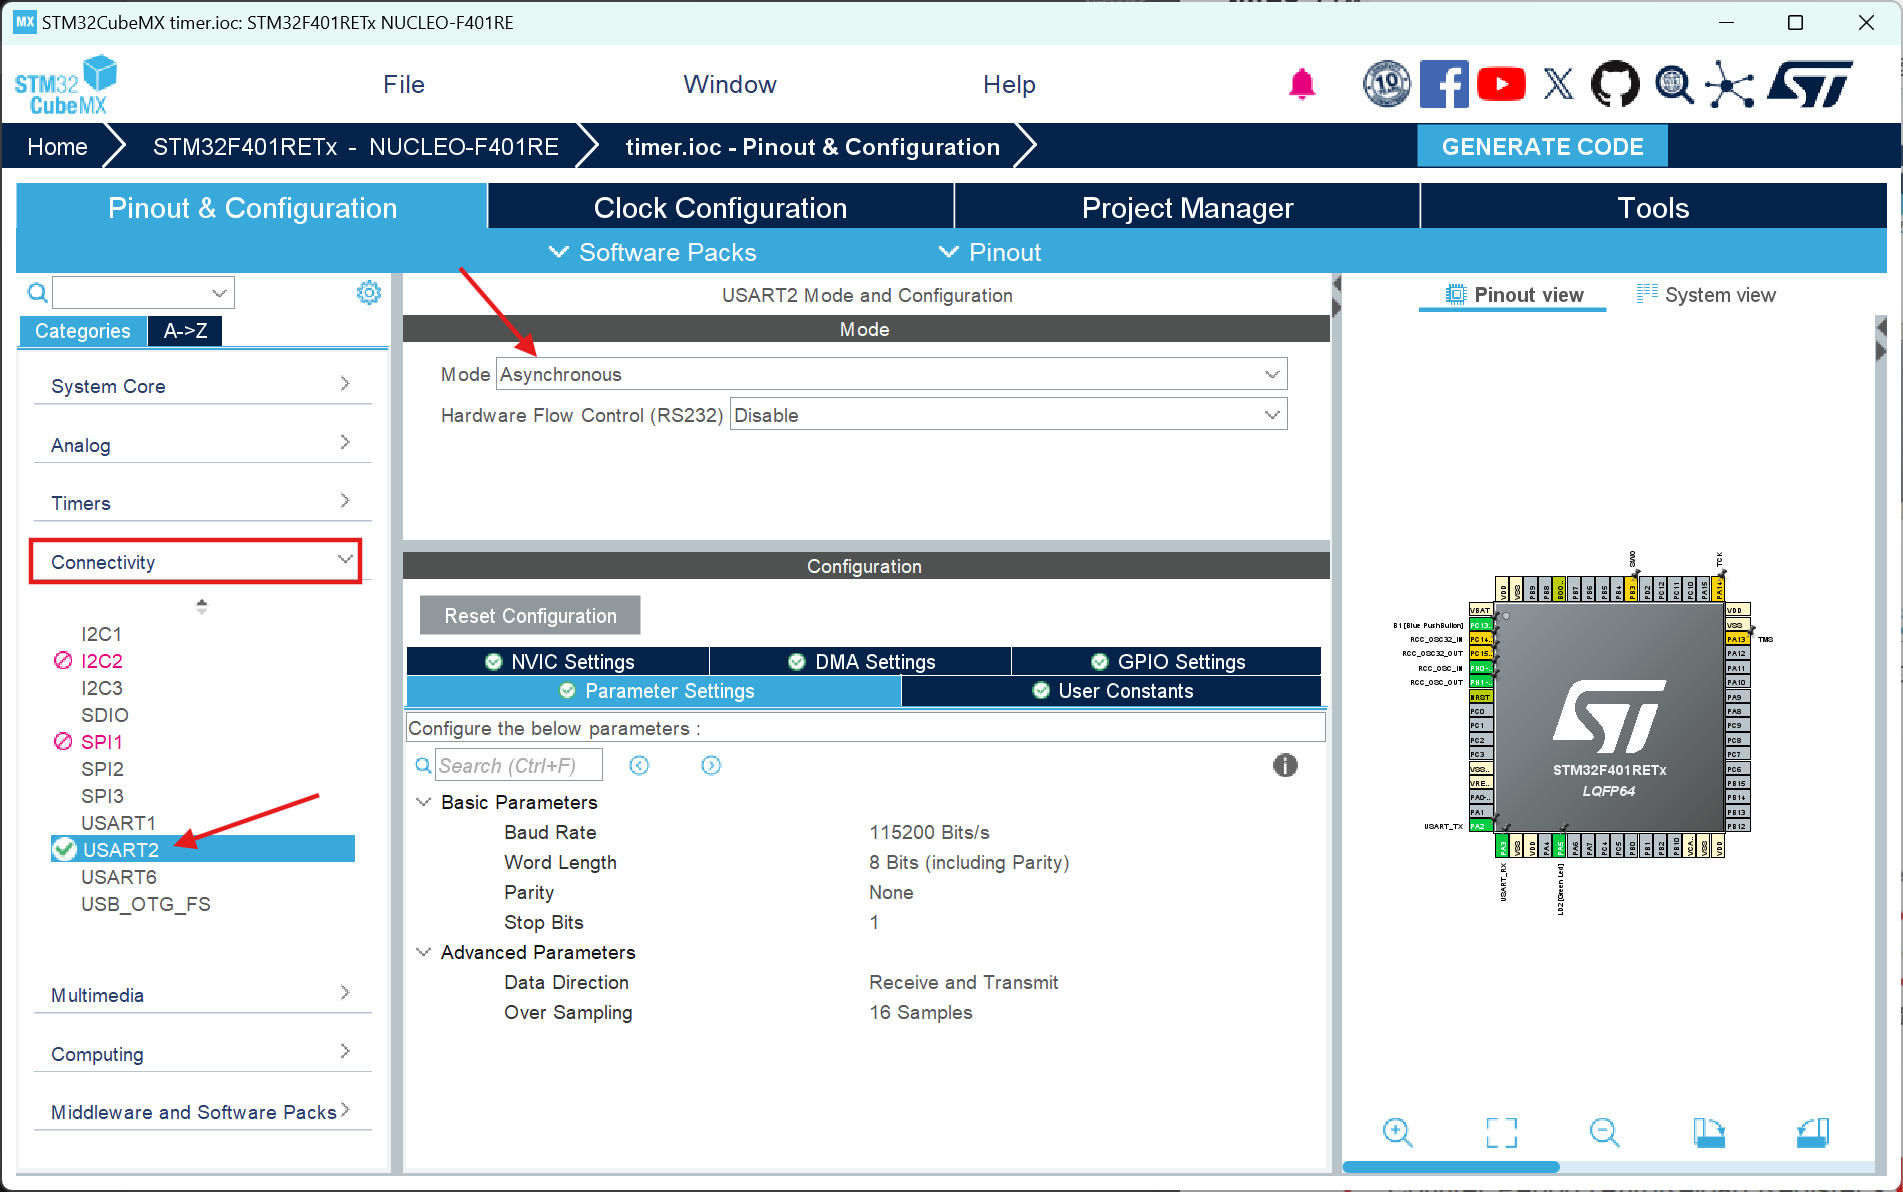Click the GENERATE CODE button
1903x1192 pixels.
click(x=1542, y=146)
